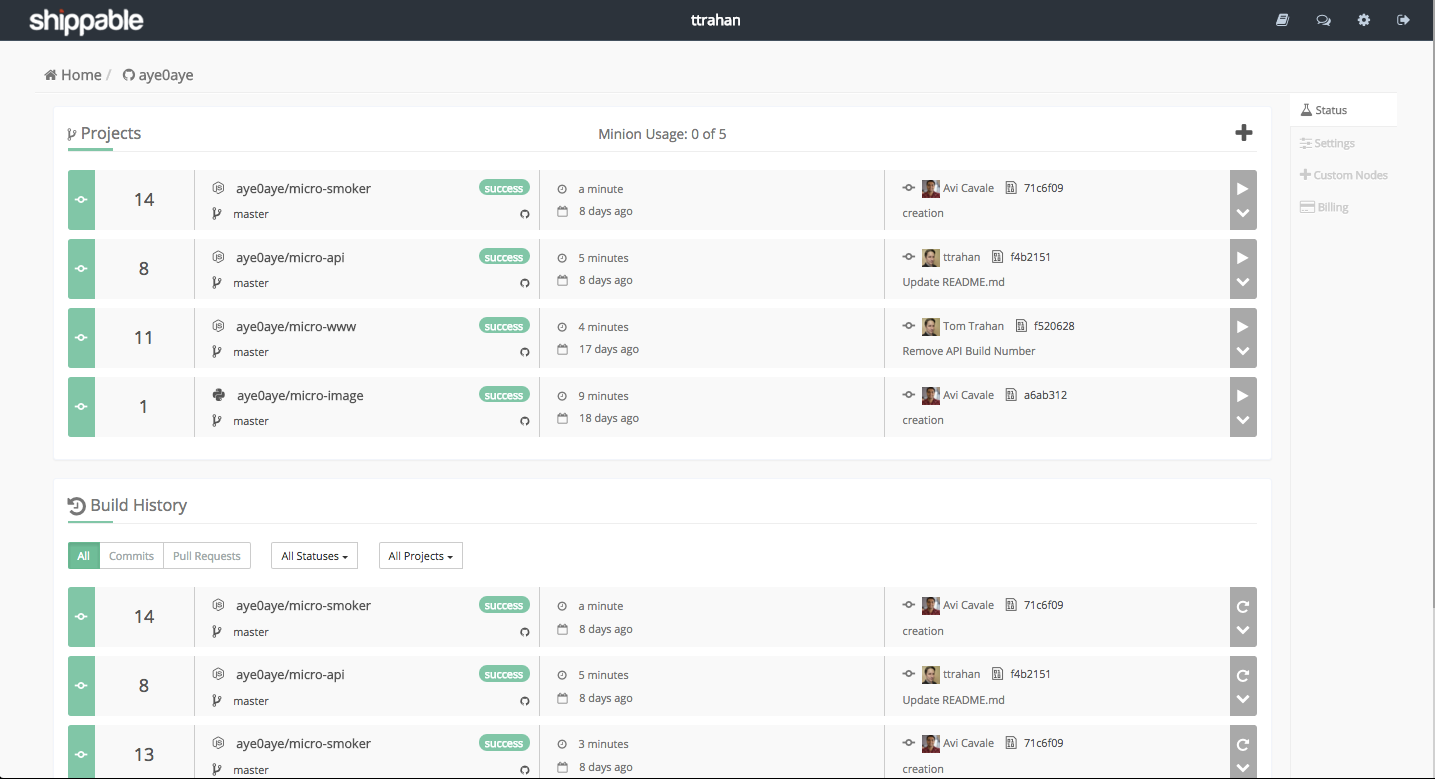Rebuild micro-smoker build 14 in history
1435x779 pixels.
(x=1243, y=606)
